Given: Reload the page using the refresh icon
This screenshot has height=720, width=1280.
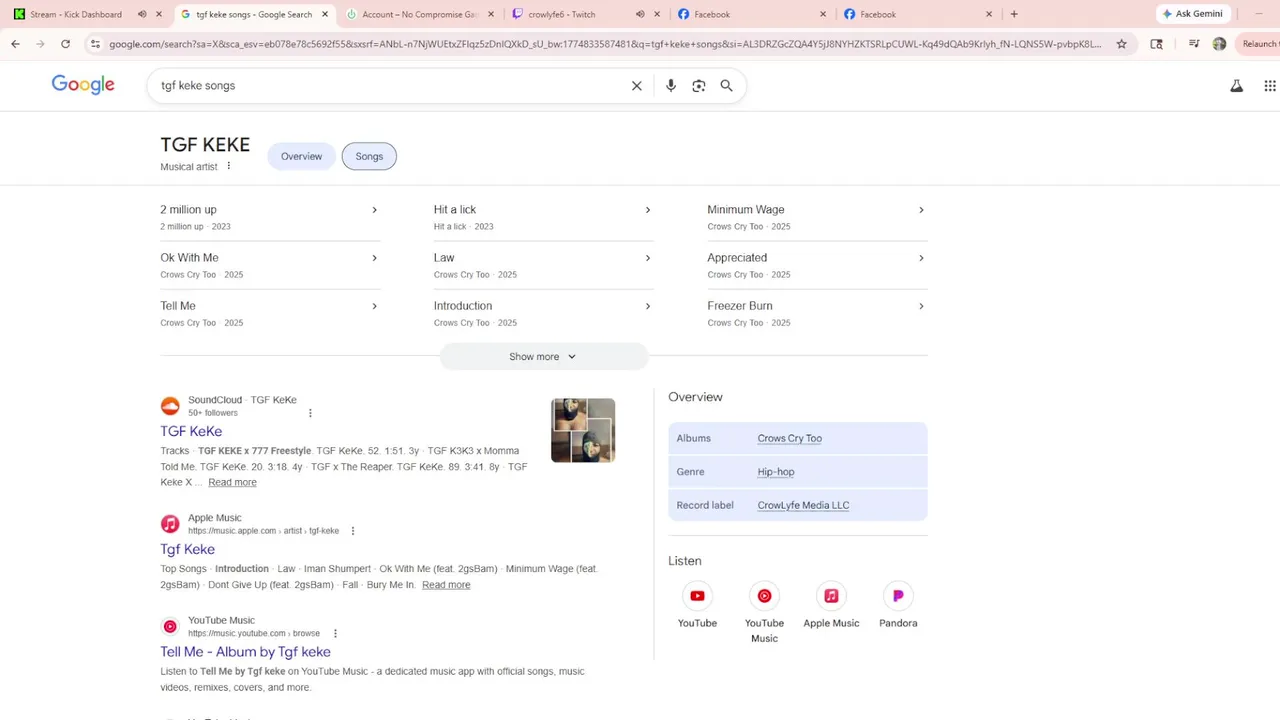Looking at the screenshot, I should click(66, 44).
